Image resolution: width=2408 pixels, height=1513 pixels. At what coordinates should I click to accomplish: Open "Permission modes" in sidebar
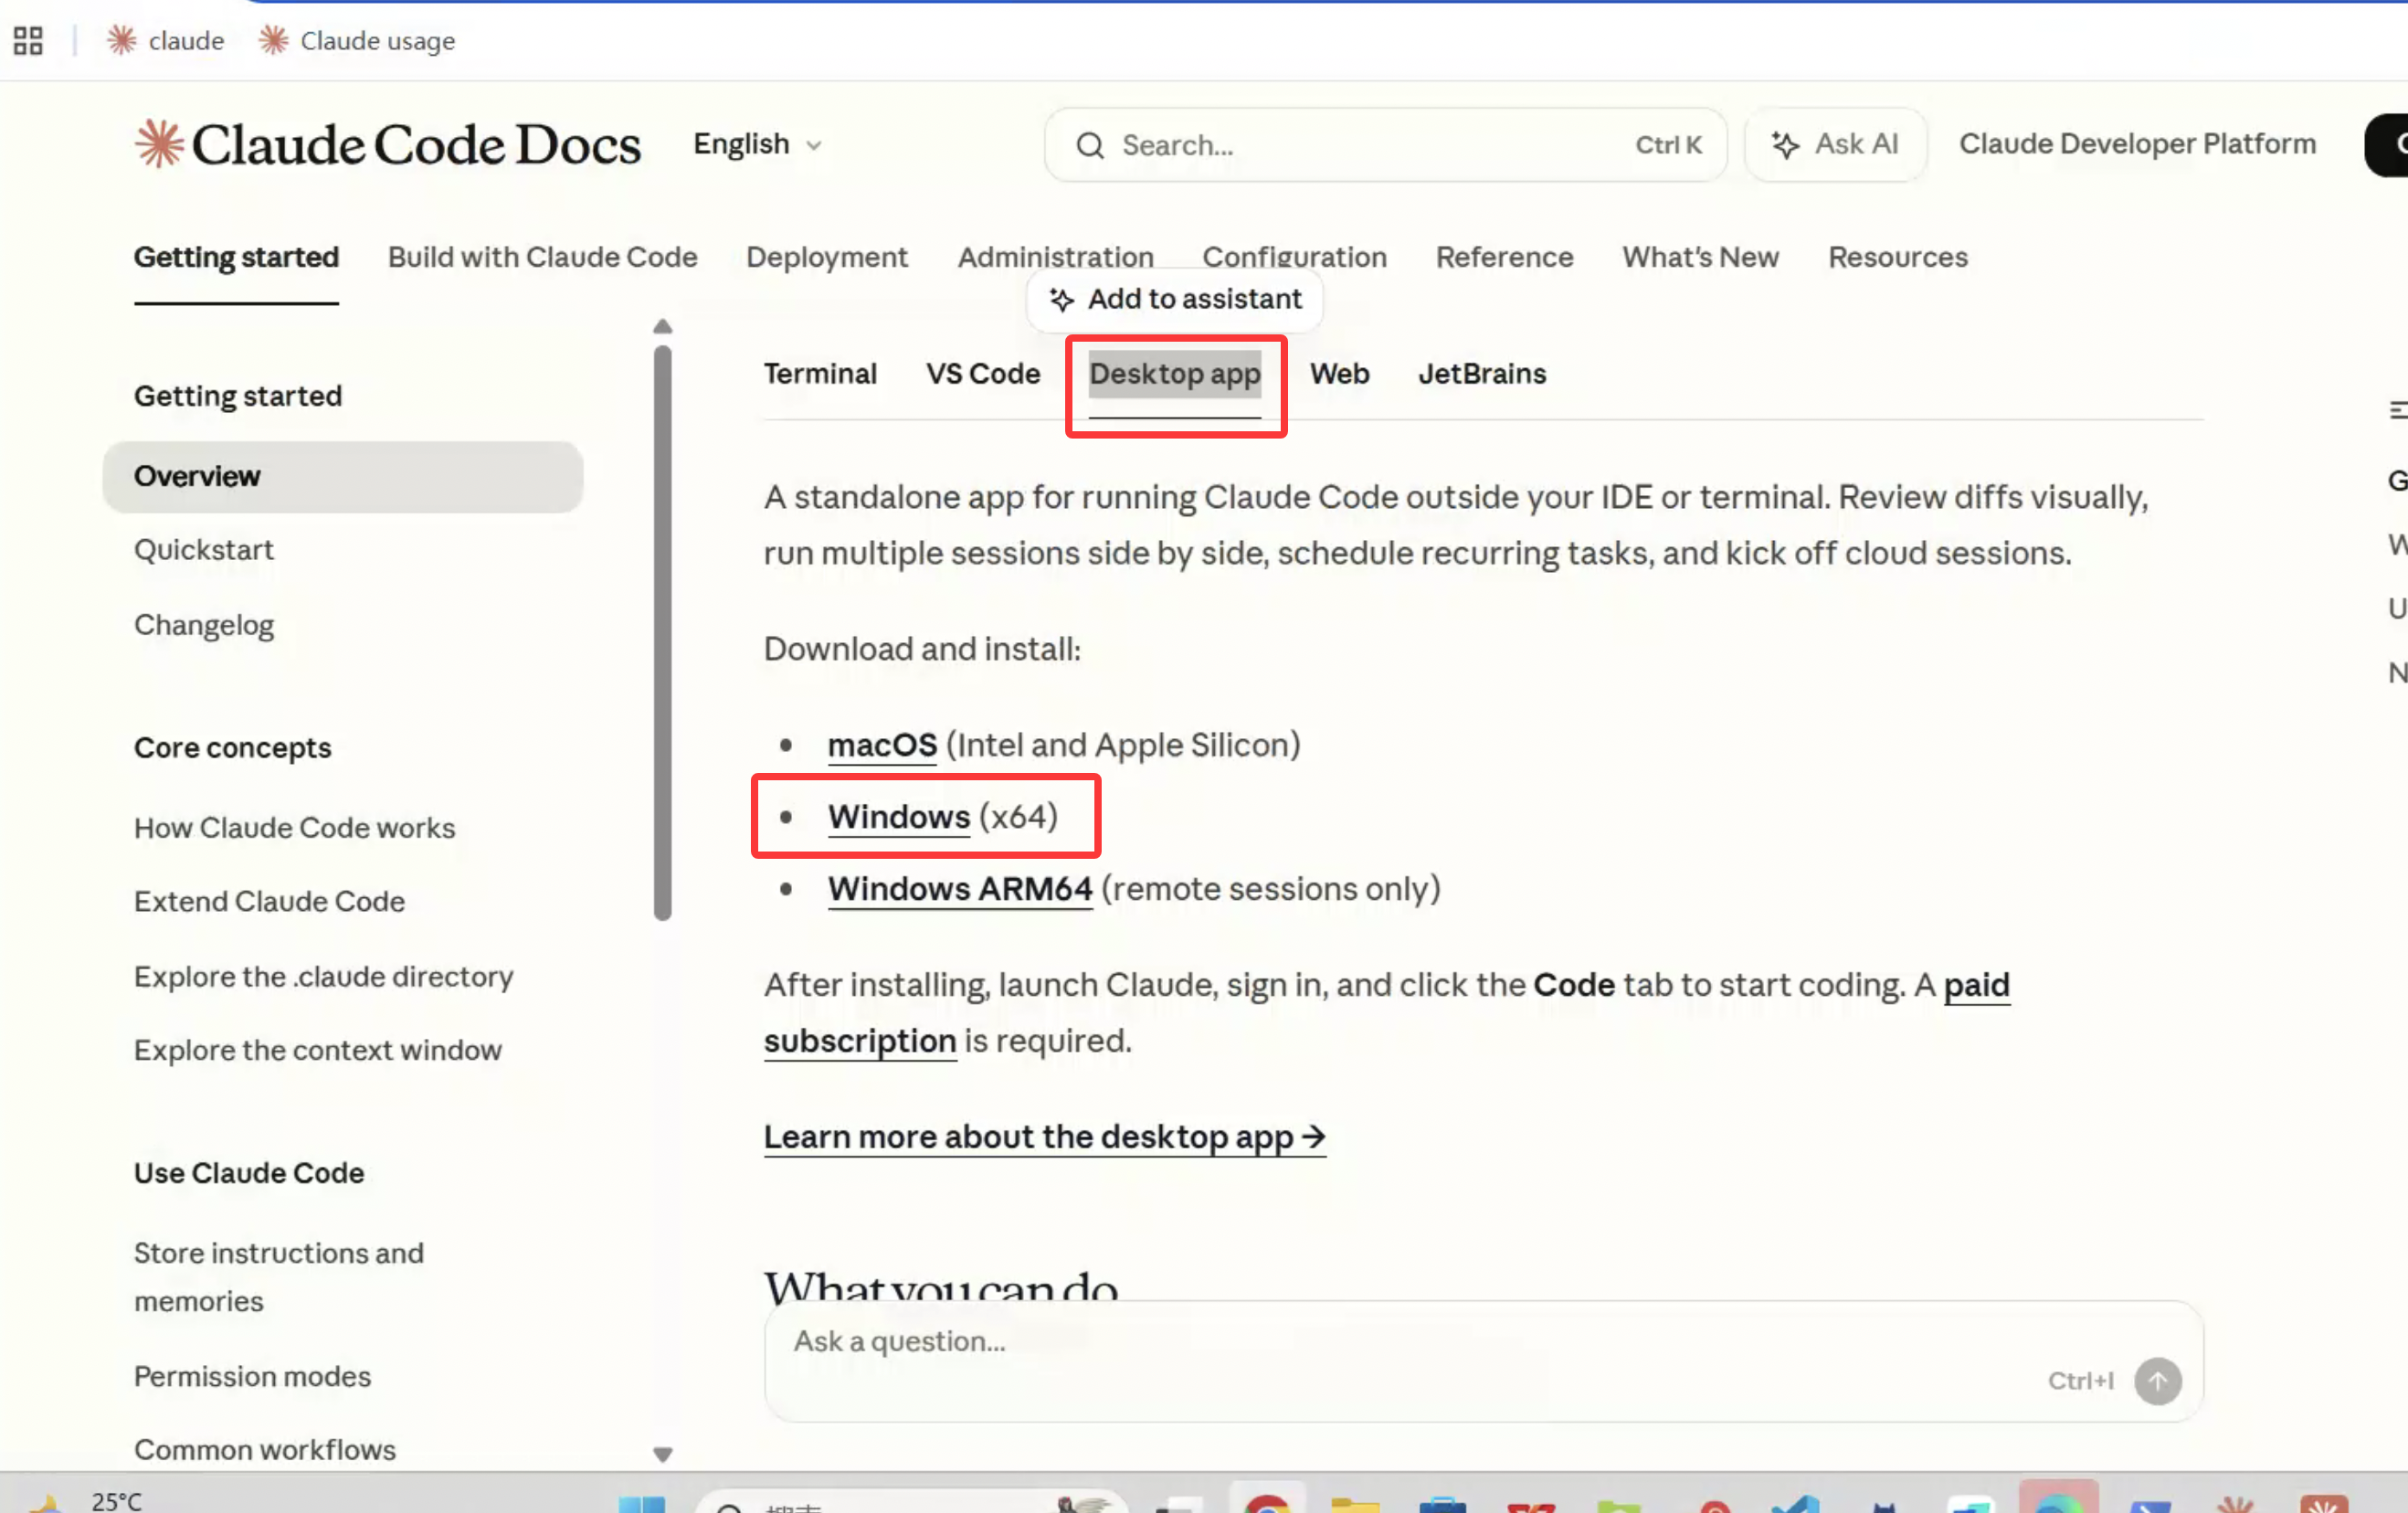click(x=252, y=1377)
